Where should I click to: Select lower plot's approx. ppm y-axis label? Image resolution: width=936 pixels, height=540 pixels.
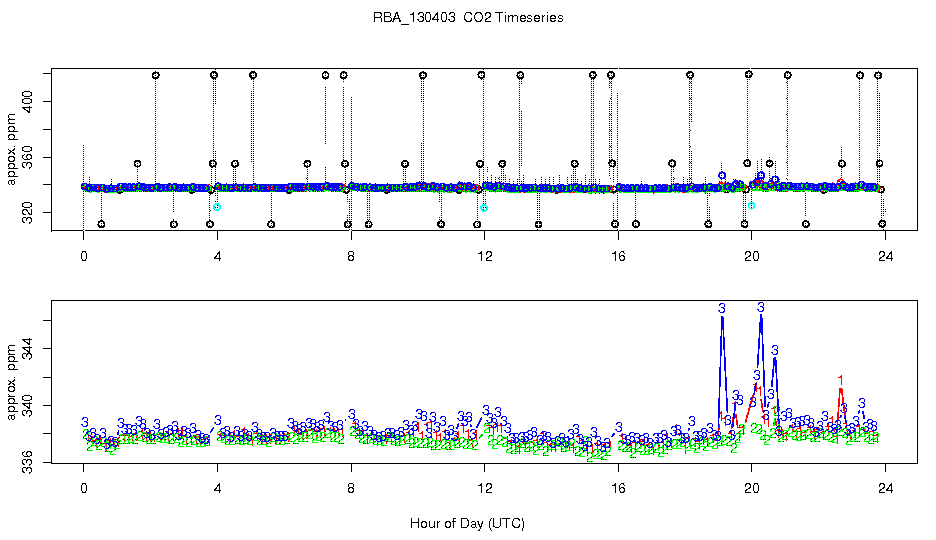(12, 382)
